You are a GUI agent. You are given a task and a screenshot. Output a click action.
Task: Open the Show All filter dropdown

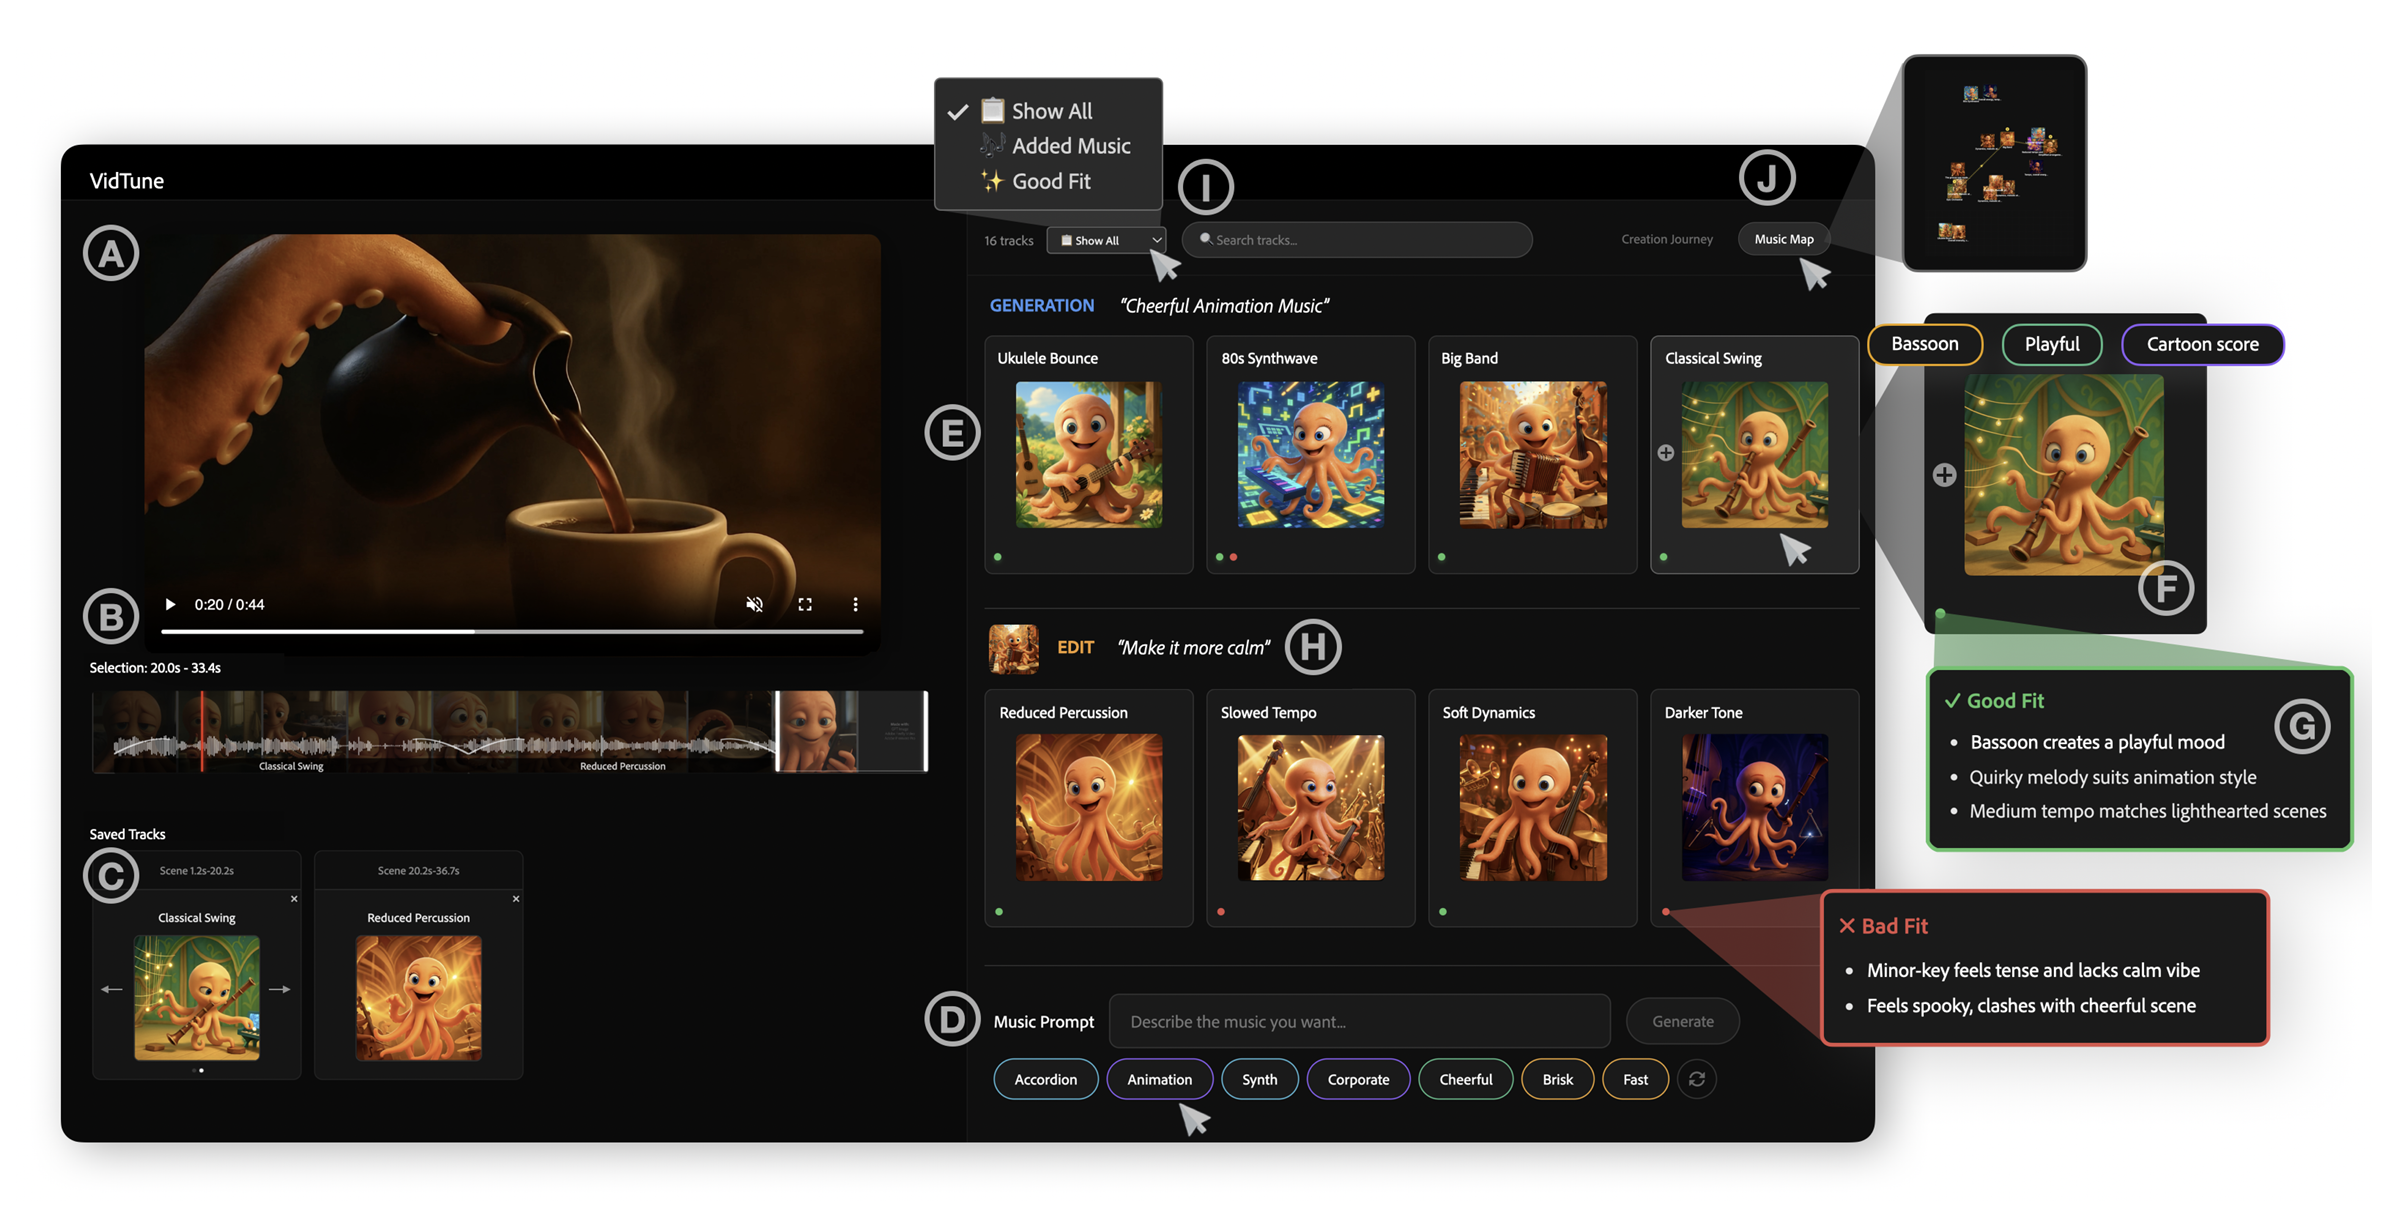(x=1106, y=240)
